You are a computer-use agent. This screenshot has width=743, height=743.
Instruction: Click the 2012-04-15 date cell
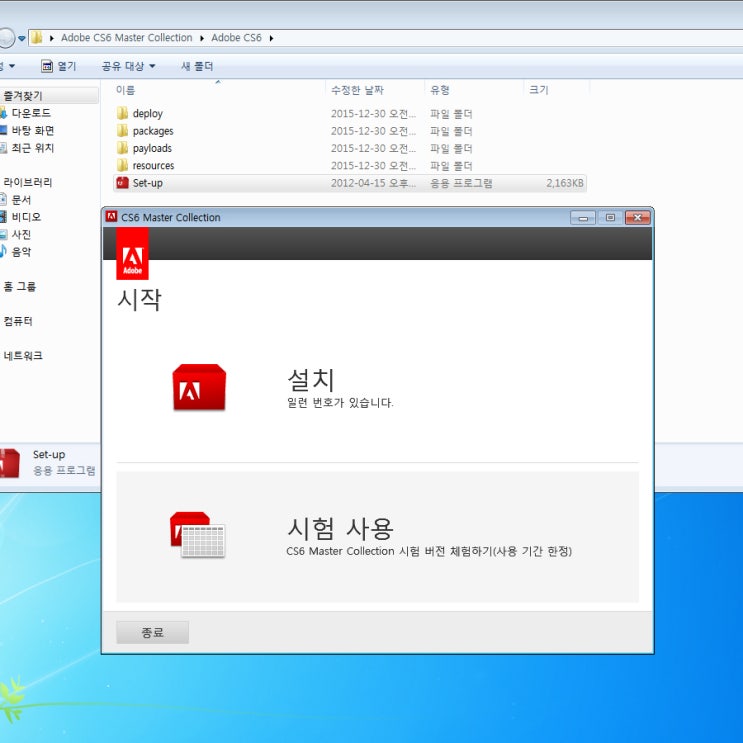click(373, 183)
